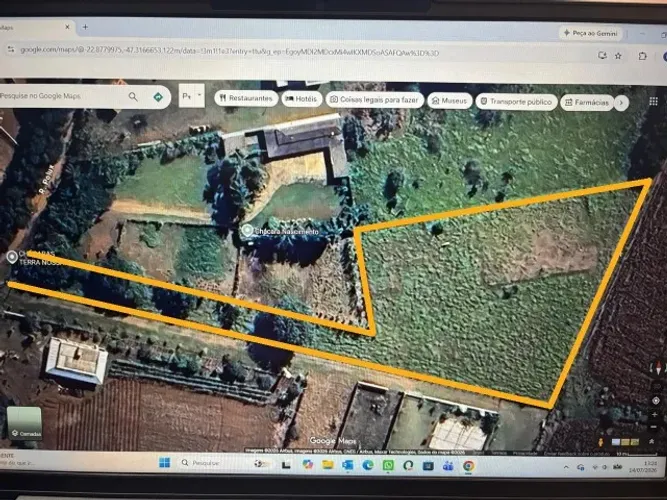The image size is (667, 500).
Task: Open WhatsApp from the taskbar
Action: point(388,466)
